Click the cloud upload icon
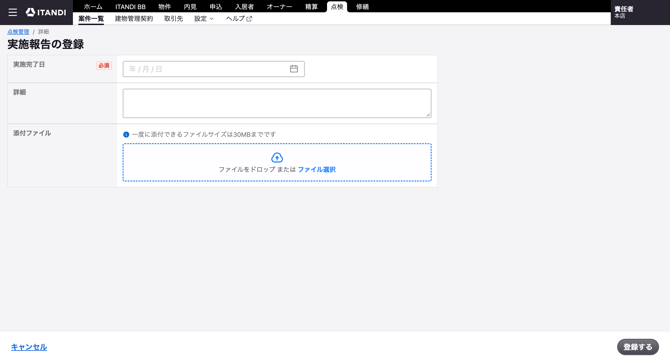Viewport: 670px width, 362px height. [x=277, y=157]
